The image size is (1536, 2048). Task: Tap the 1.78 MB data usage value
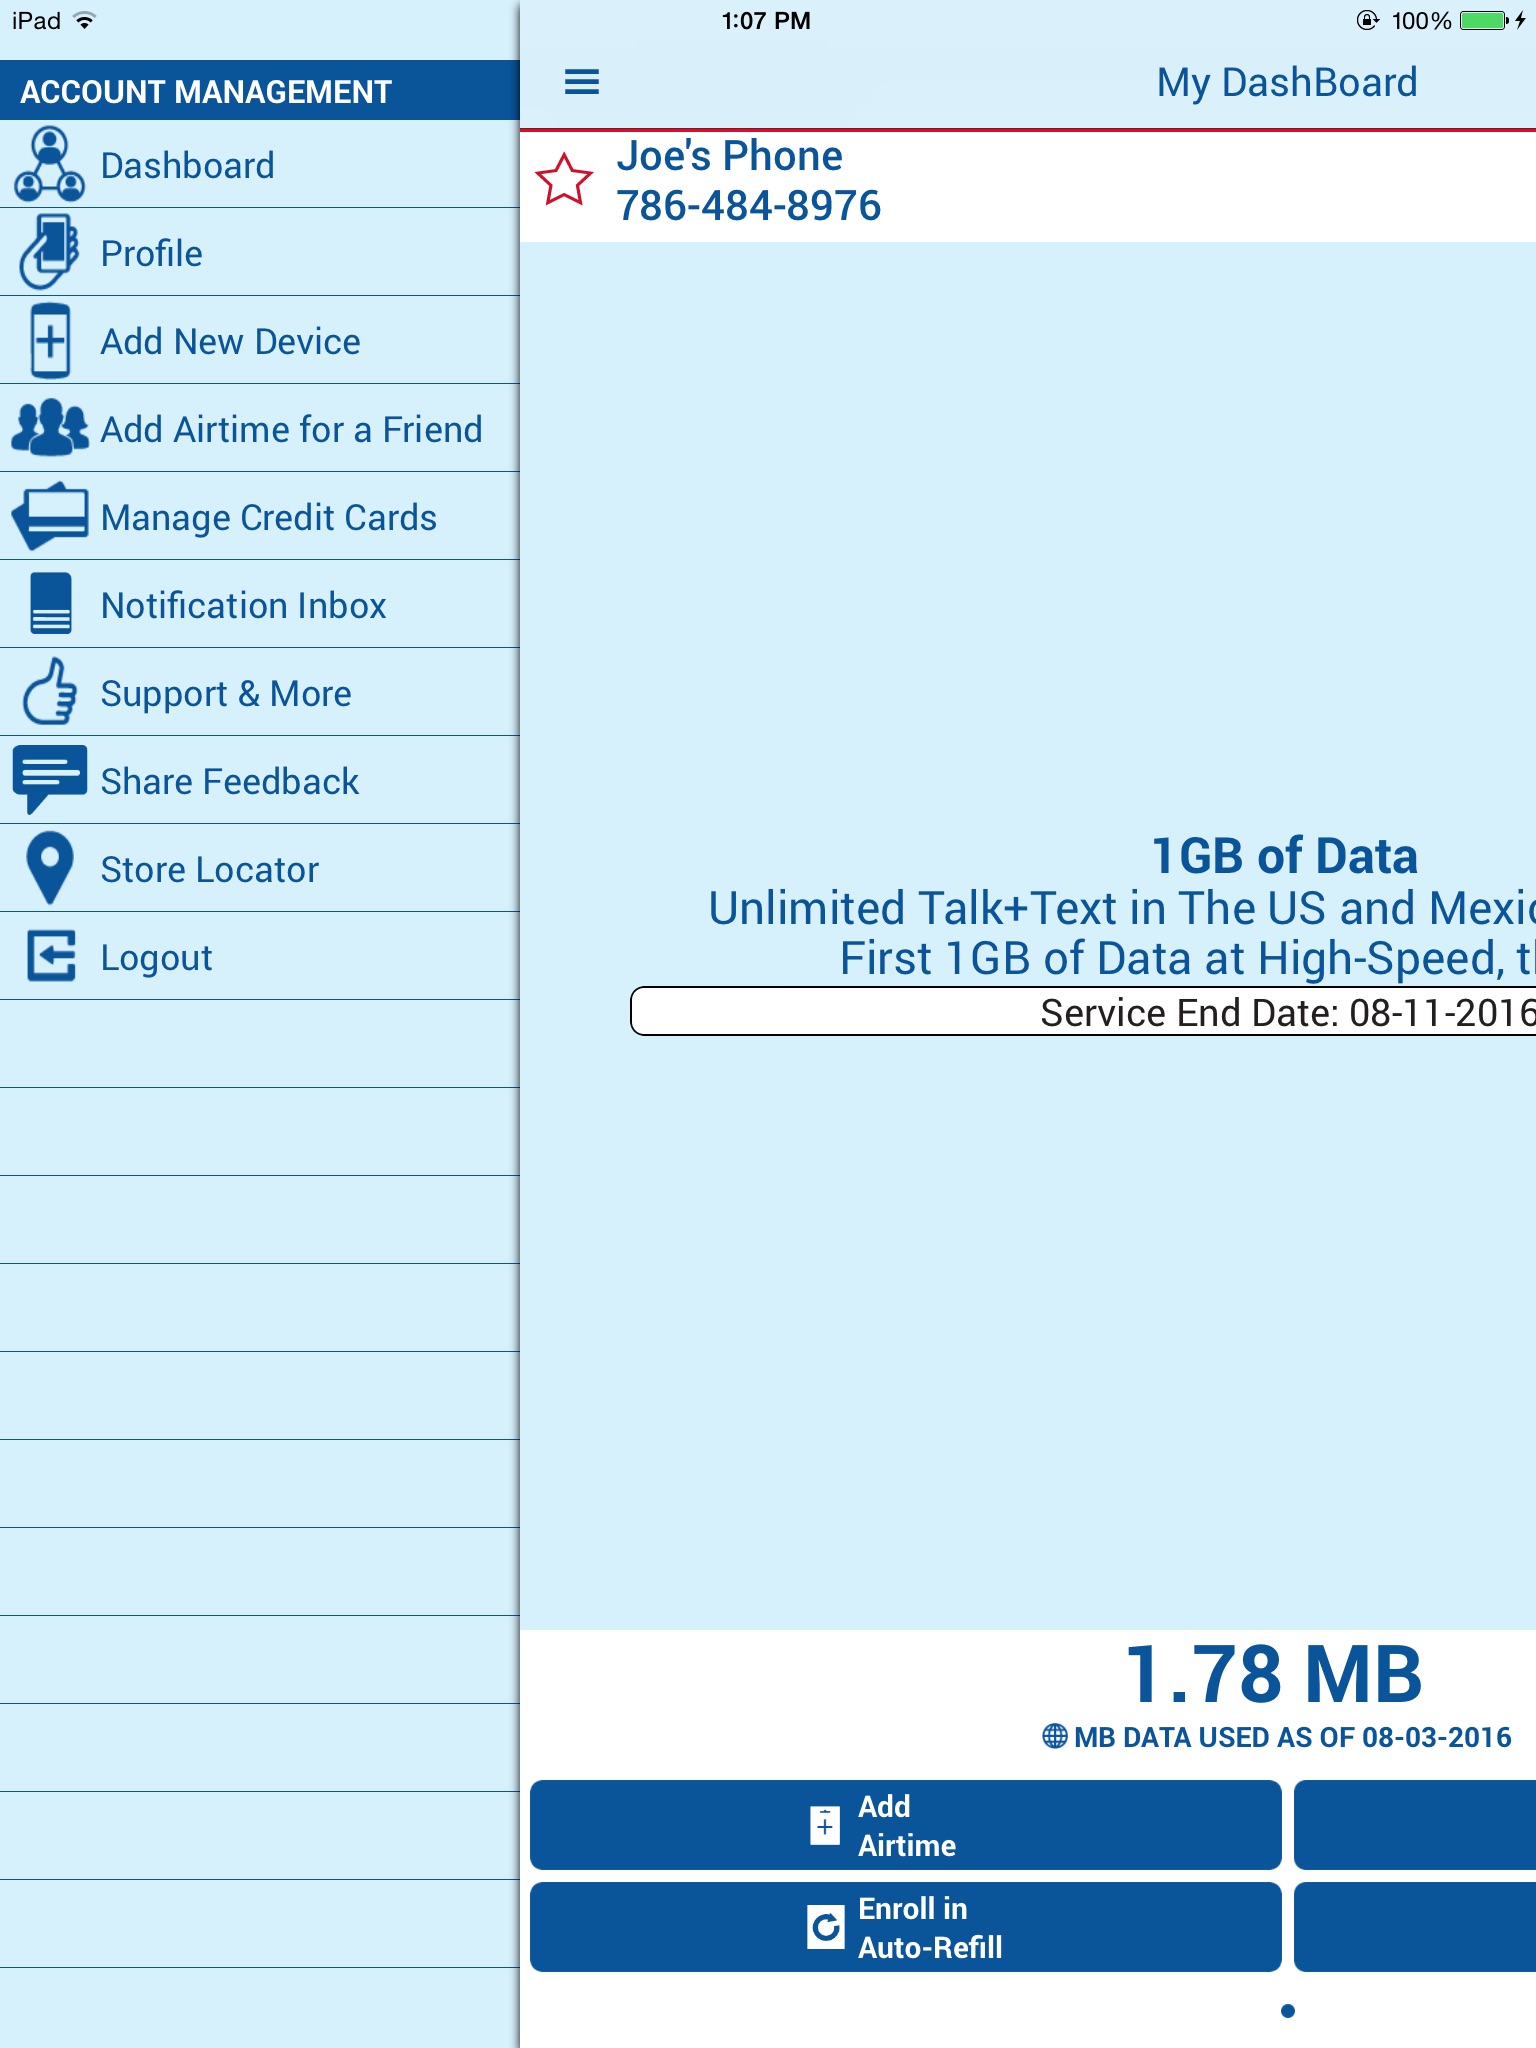pyautogui.click(x=1273, y=1674)
